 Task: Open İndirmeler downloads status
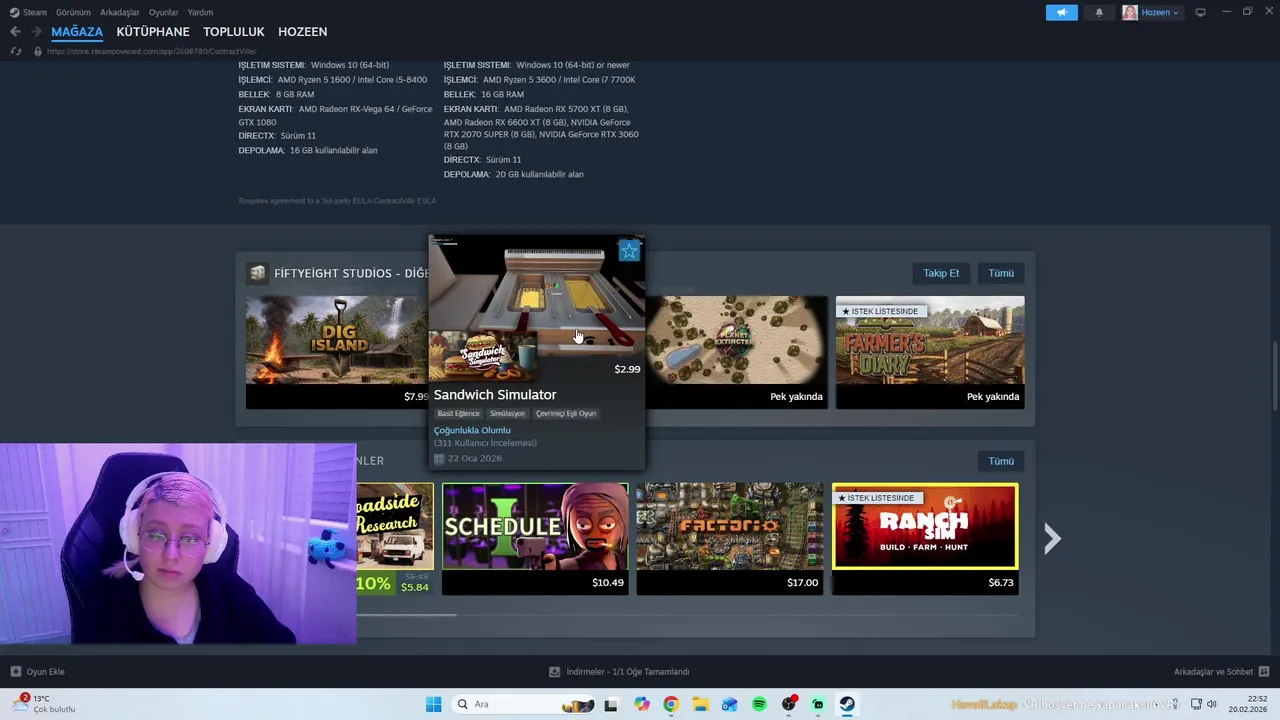[620, 672]
